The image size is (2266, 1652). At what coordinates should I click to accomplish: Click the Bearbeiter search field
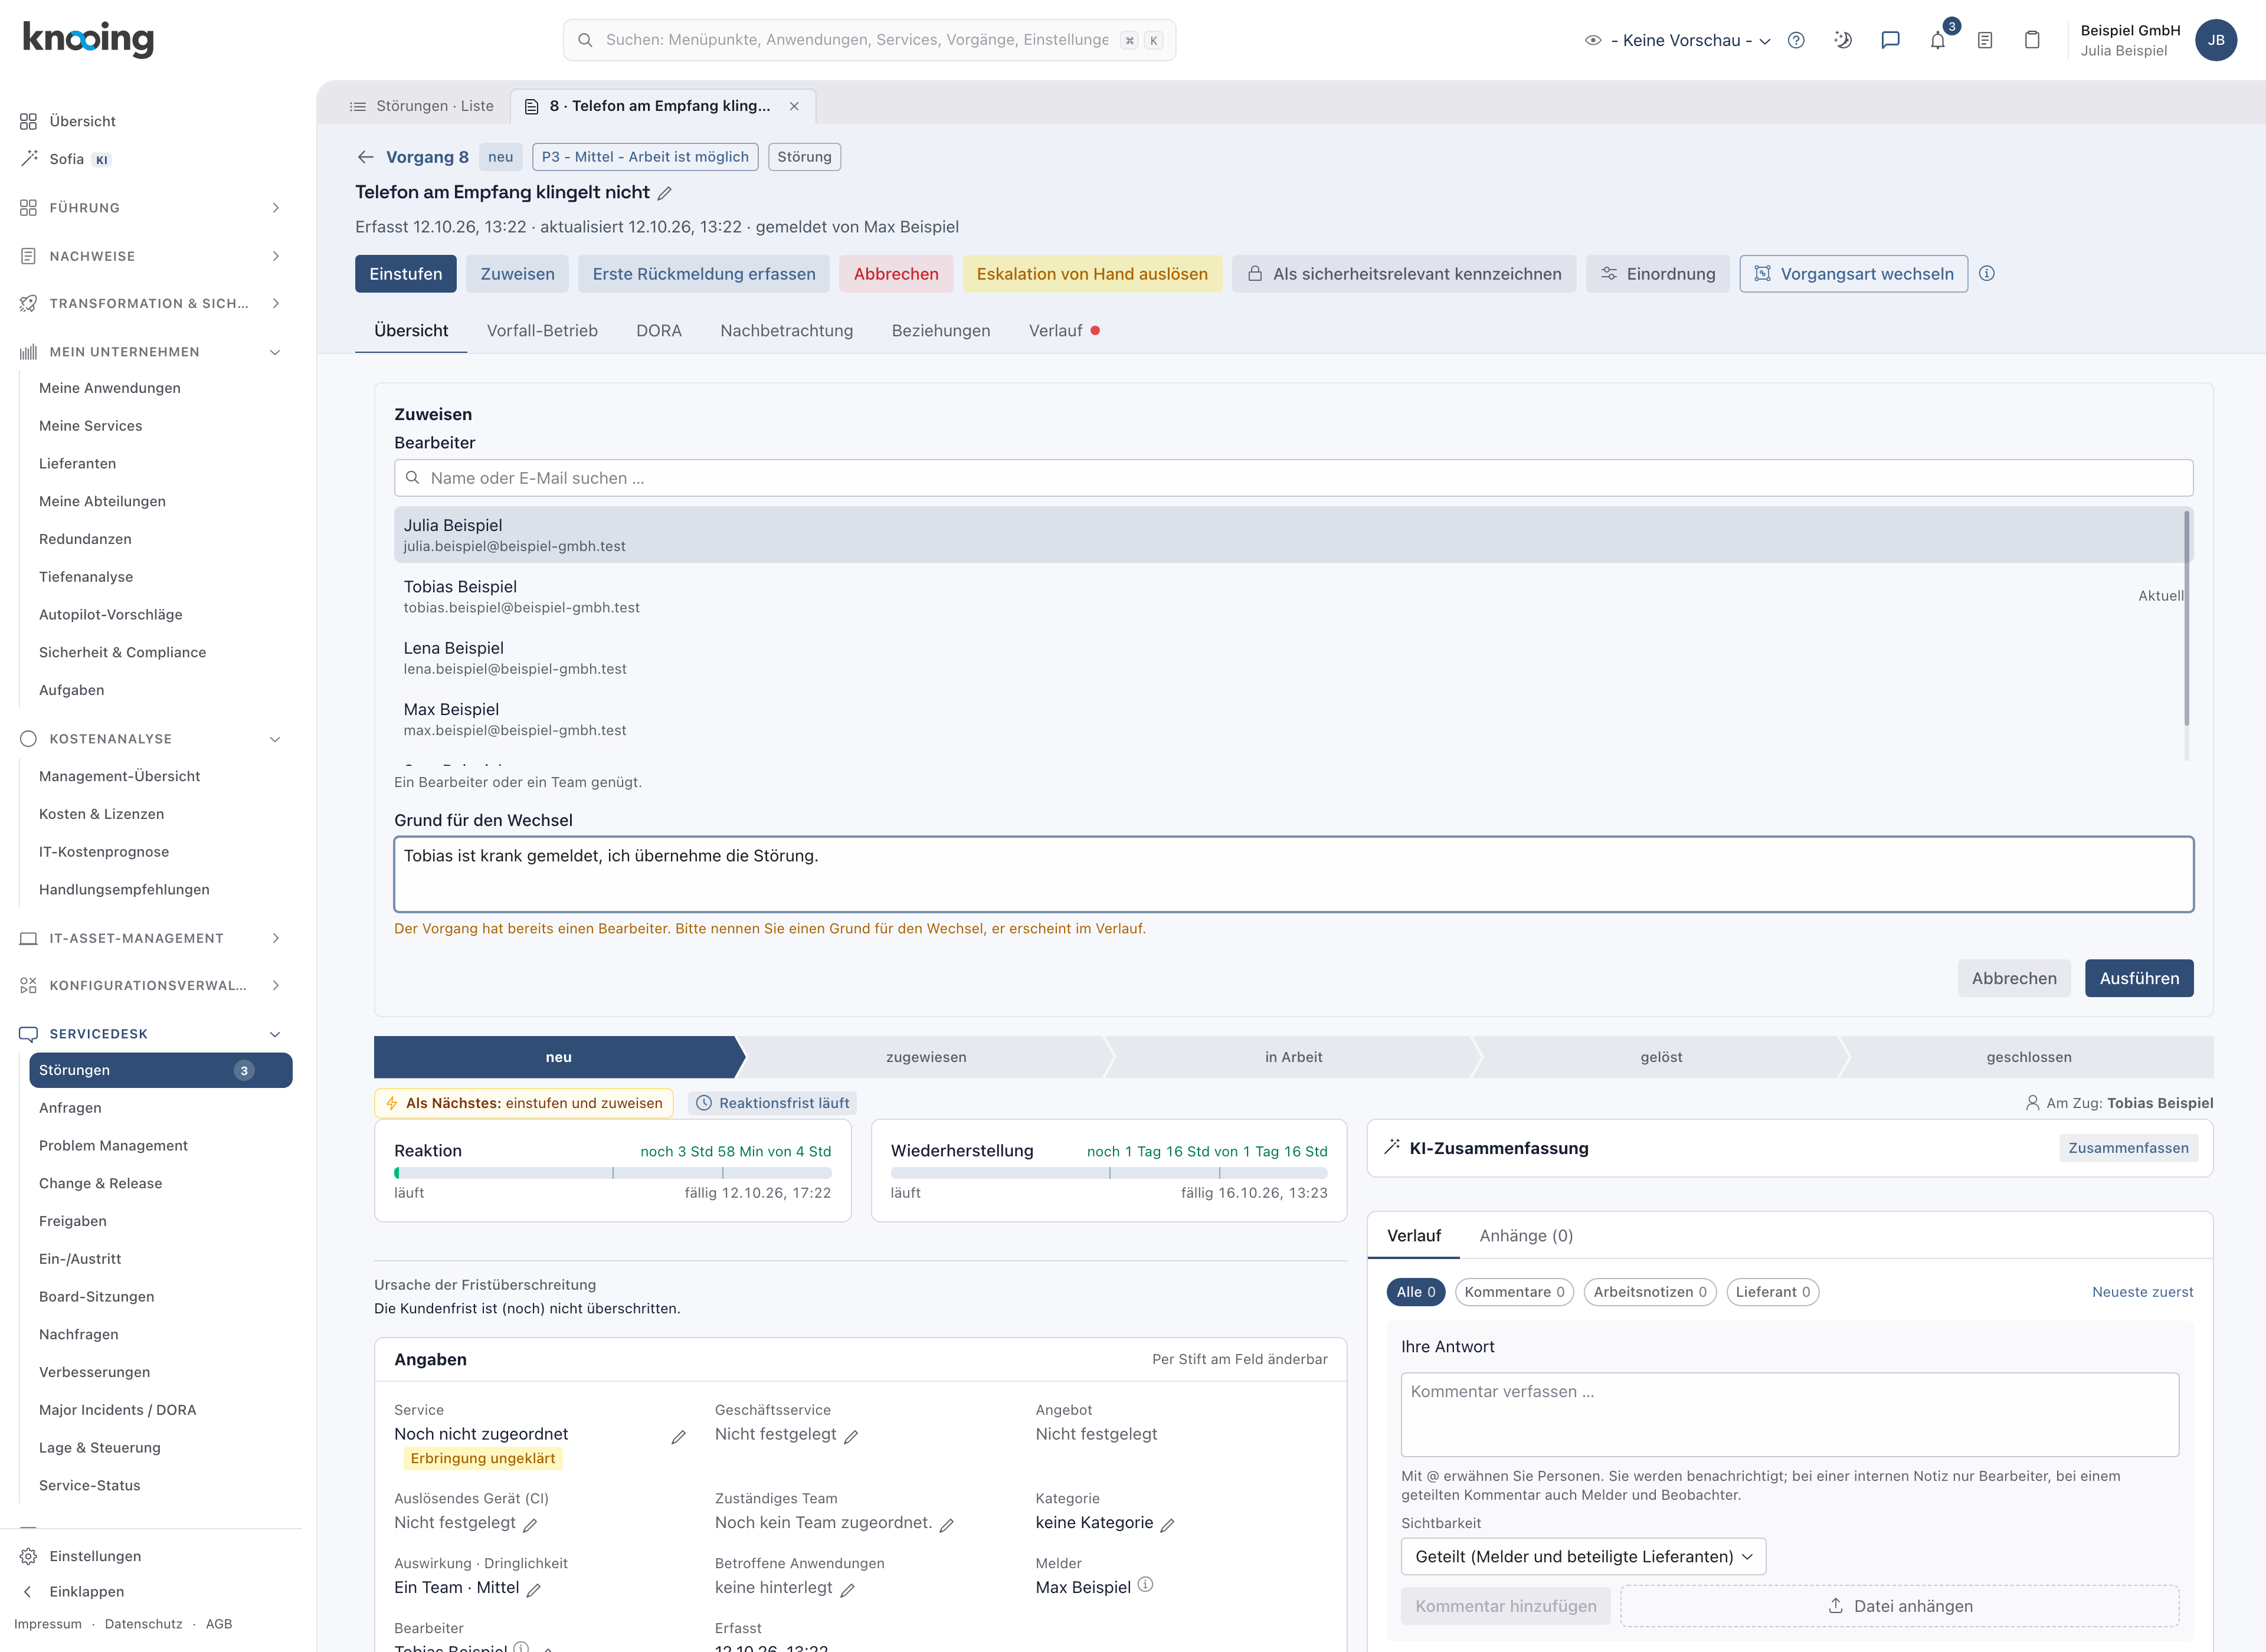1293,478
